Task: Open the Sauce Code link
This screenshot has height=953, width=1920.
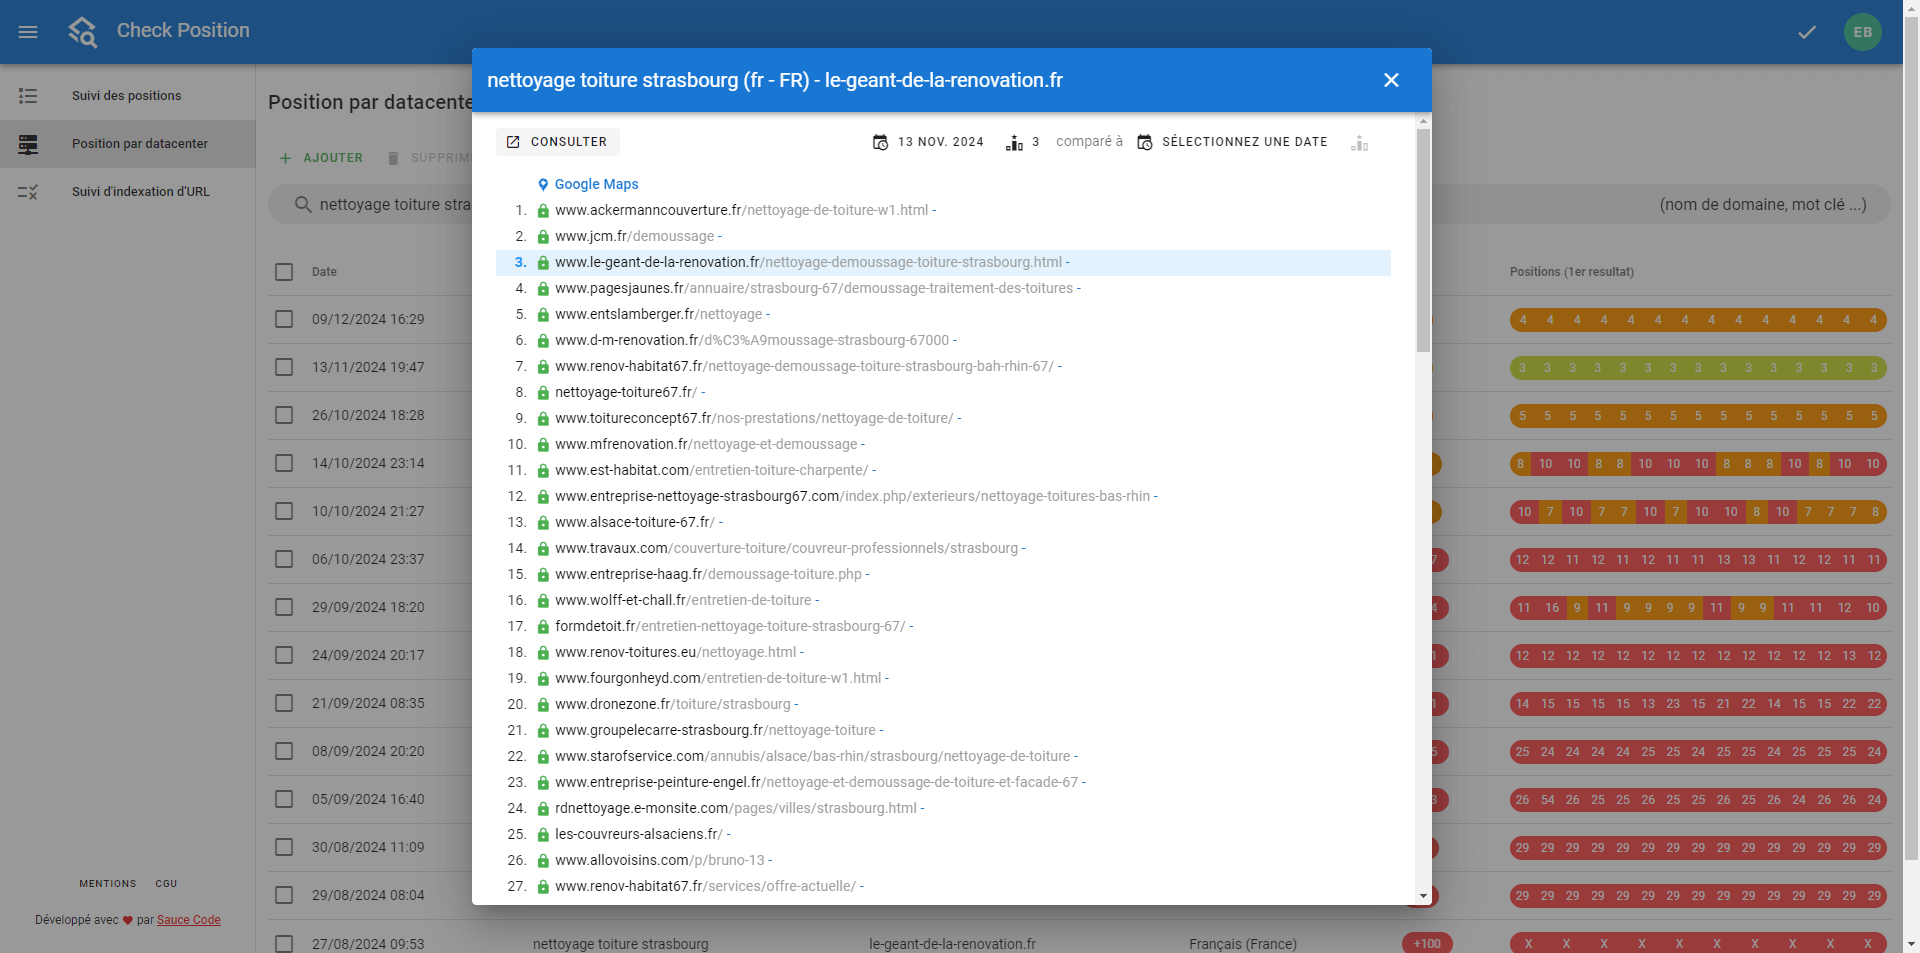Action: 189,920
